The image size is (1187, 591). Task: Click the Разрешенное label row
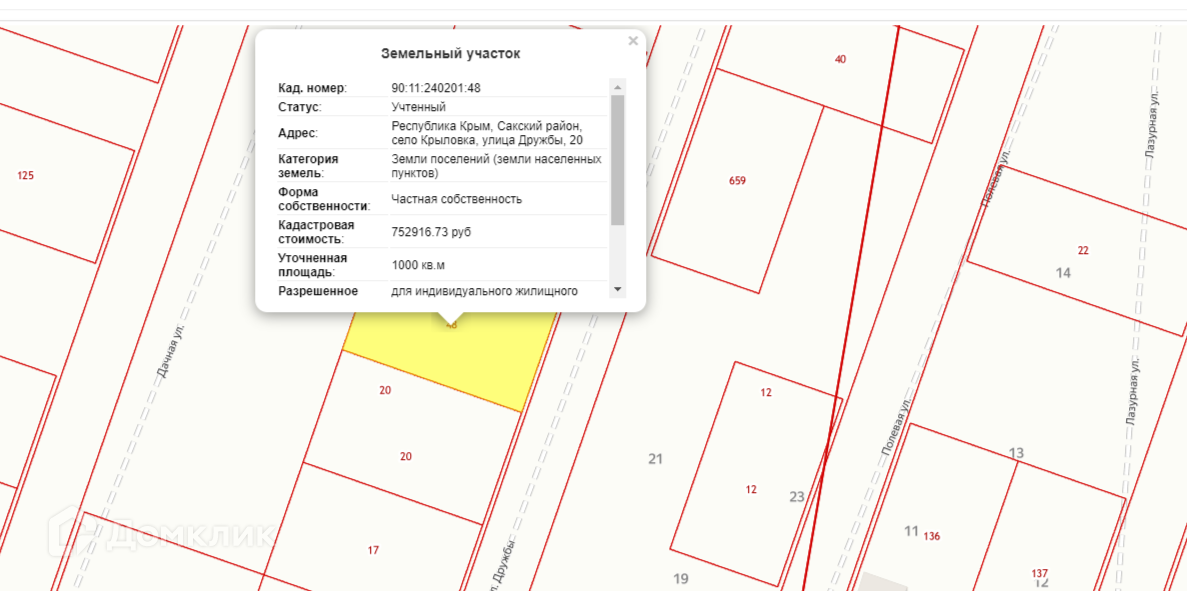click(x=318, y=291)
